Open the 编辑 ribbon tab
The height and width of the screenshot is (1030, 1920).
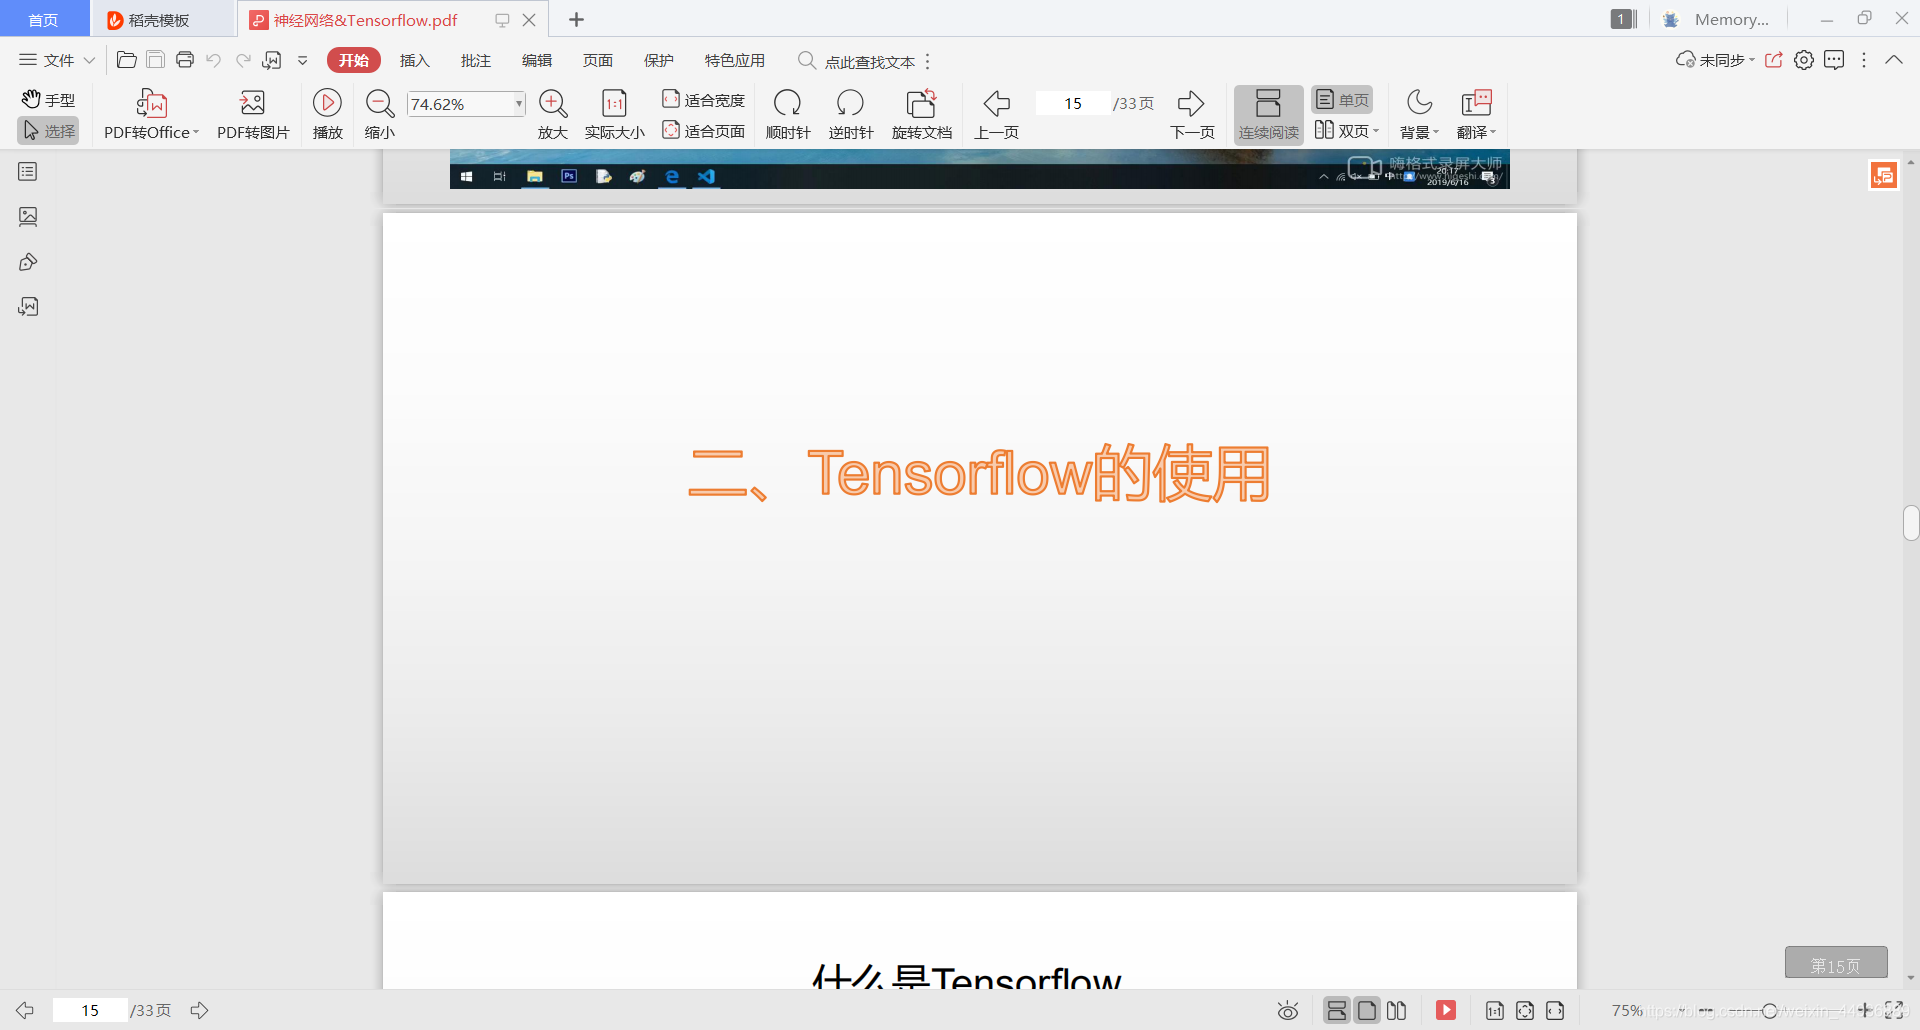[x=537, y=60]
